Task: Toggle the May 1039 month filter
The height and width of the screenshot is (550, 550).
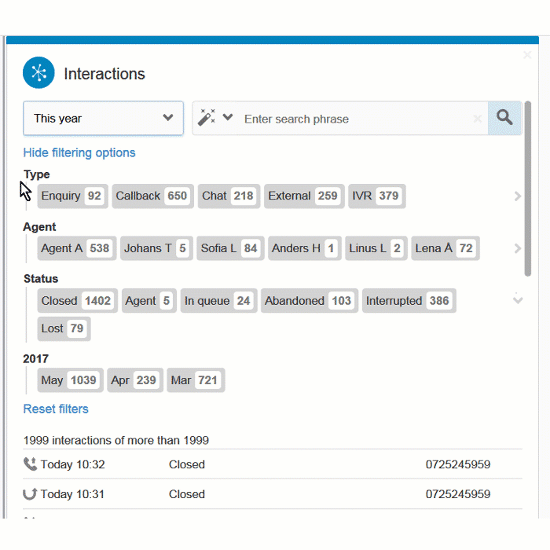Action: click(70, 380)
